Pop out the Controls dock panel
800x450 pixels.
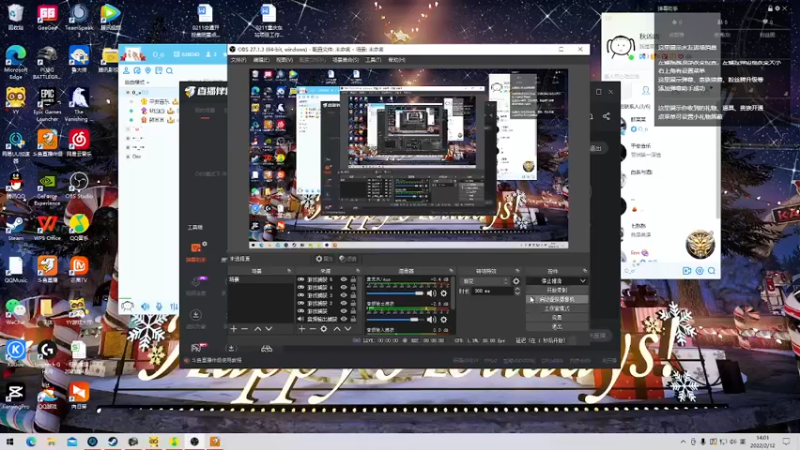point(585,271)
